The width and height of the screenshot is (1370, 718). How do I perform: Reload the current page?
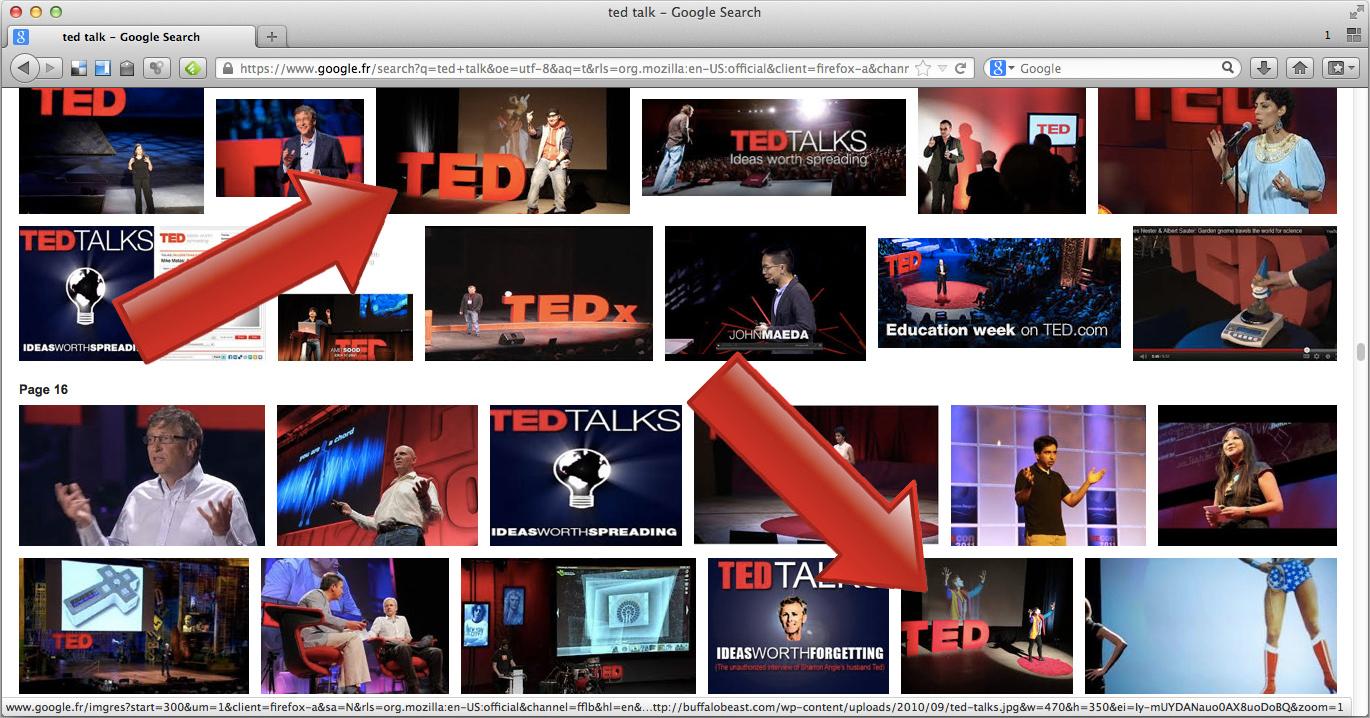(x=960, y=68)
